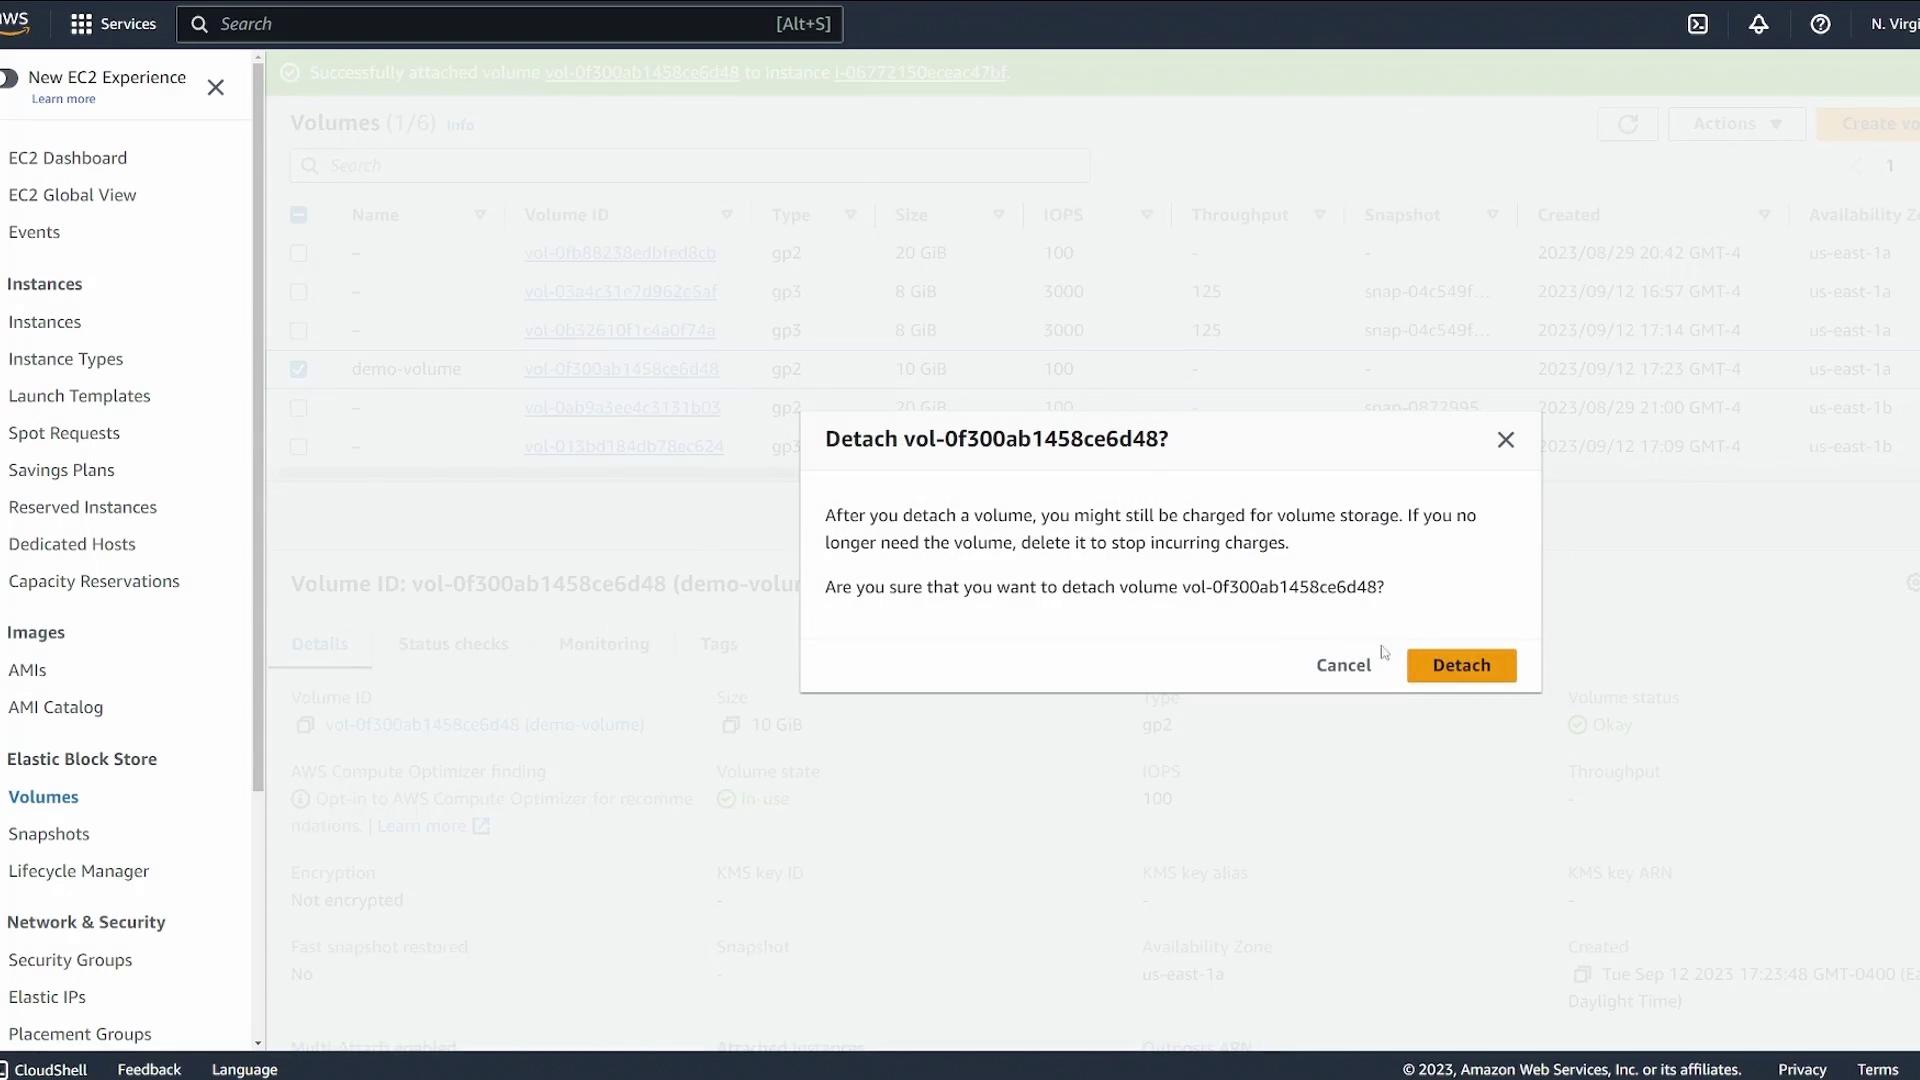Sort by the Volume ID column arrow

tap(727, 215)
